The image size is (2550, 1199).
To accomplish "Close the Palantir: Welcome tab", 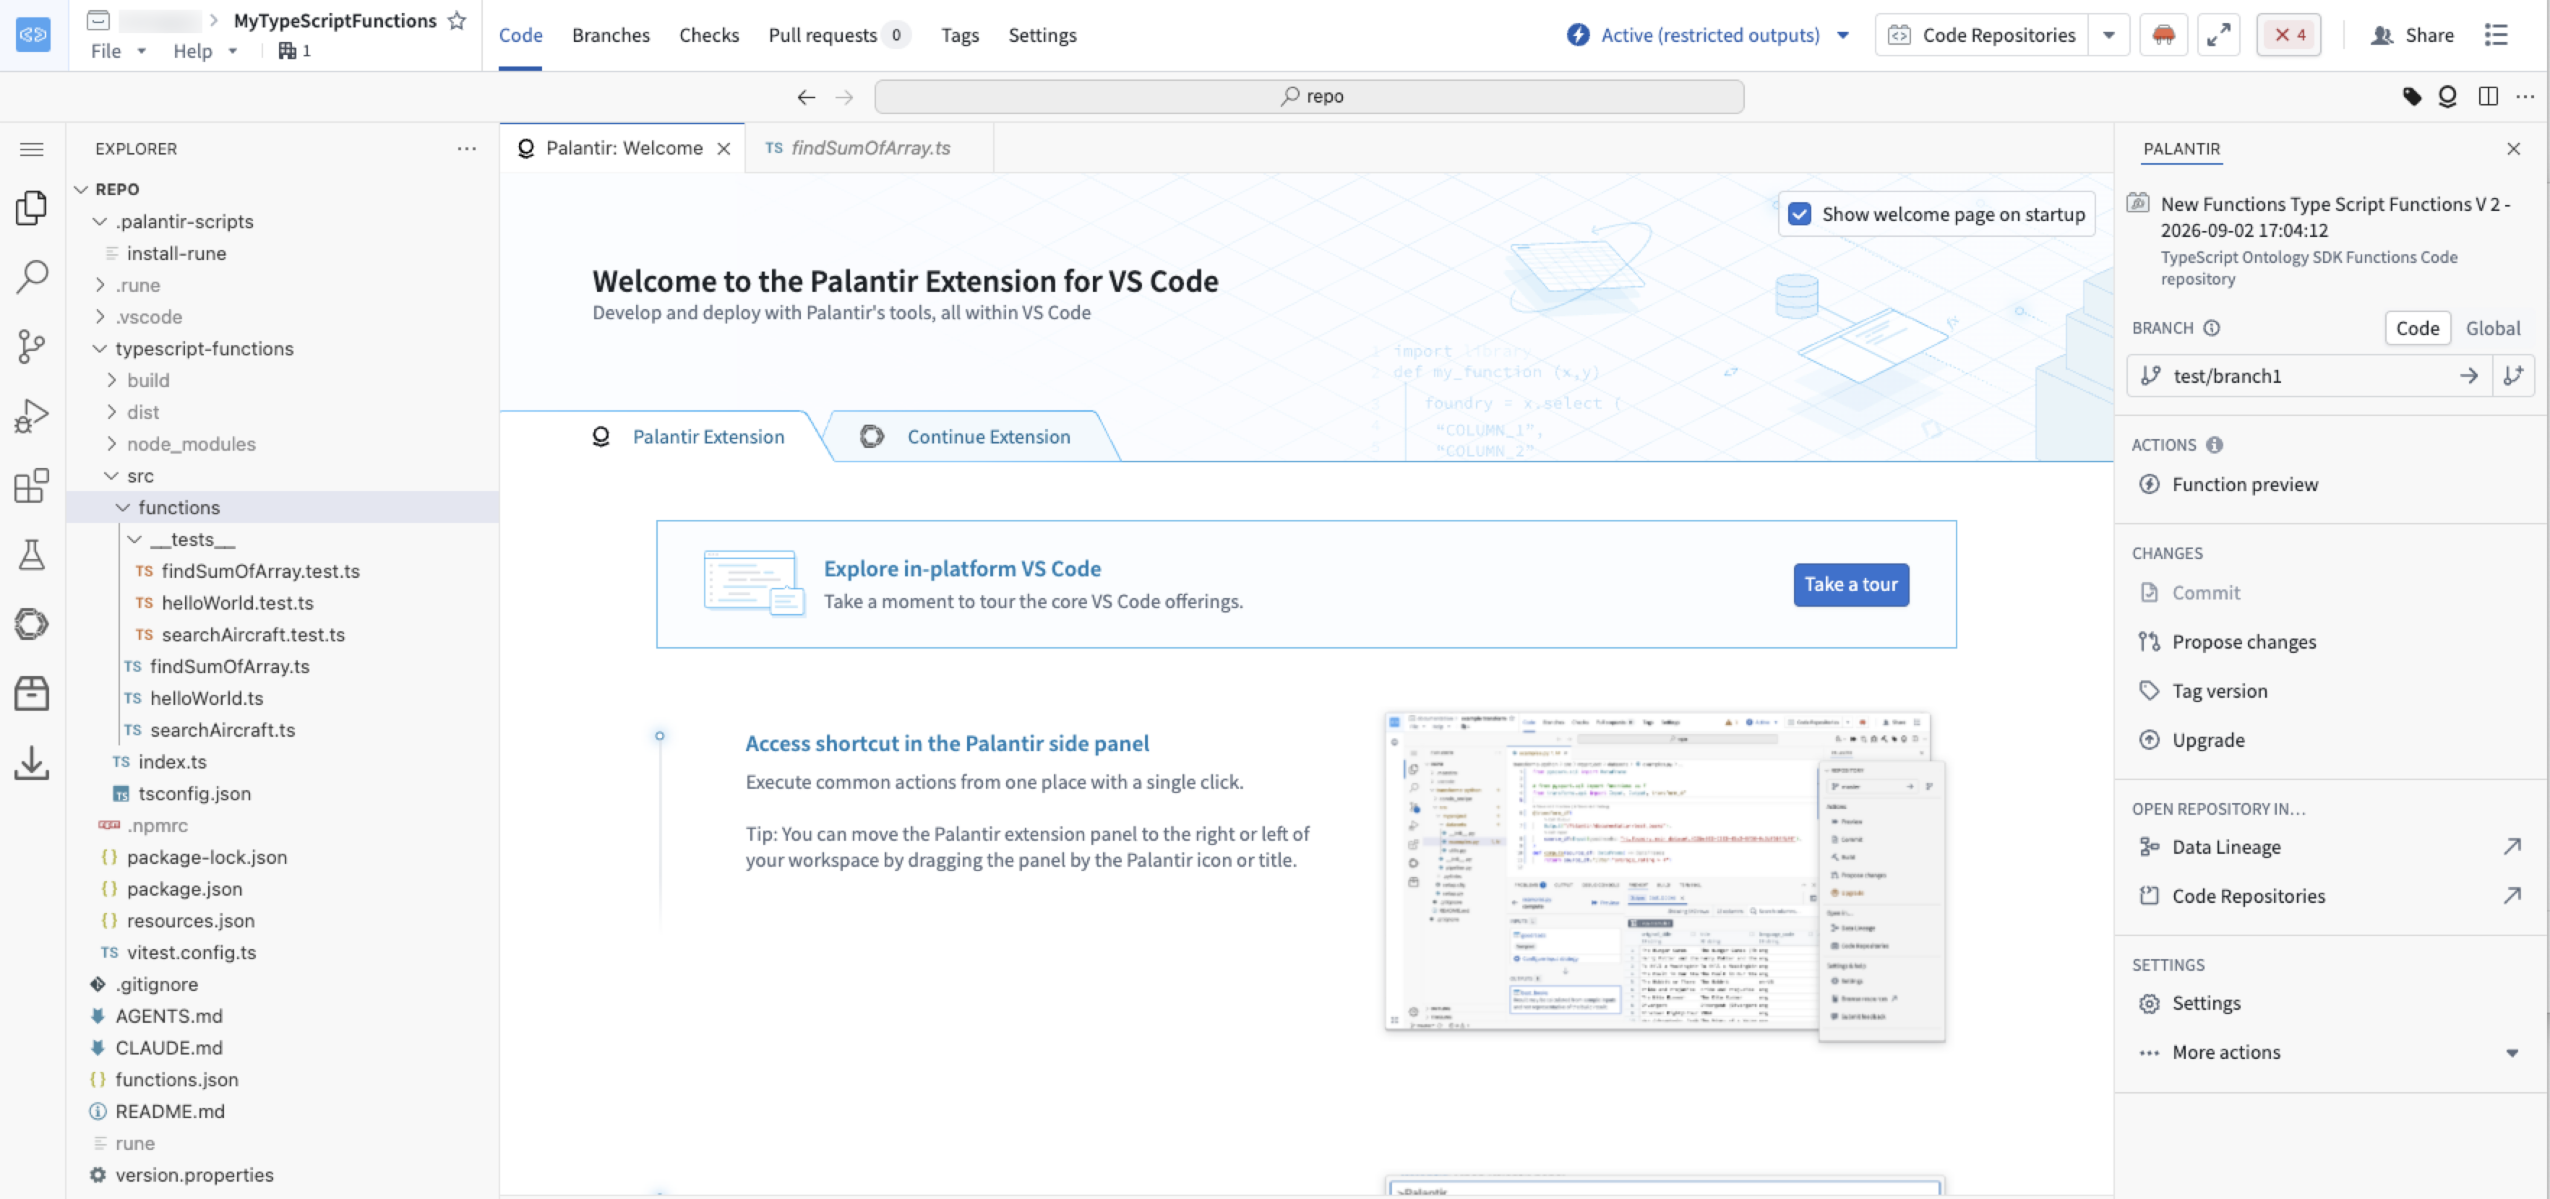I will click(724, 149).
